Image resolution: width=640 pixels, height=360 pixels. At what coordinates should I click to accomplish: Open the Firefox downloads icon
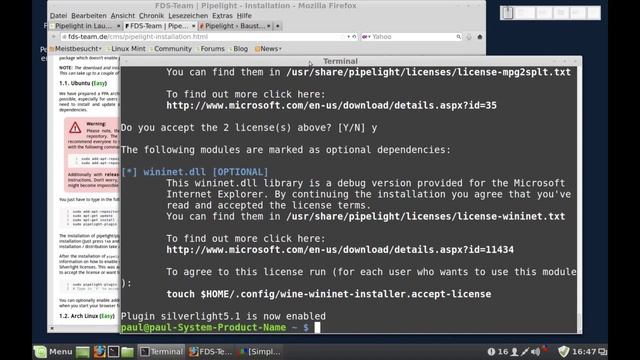469,37
